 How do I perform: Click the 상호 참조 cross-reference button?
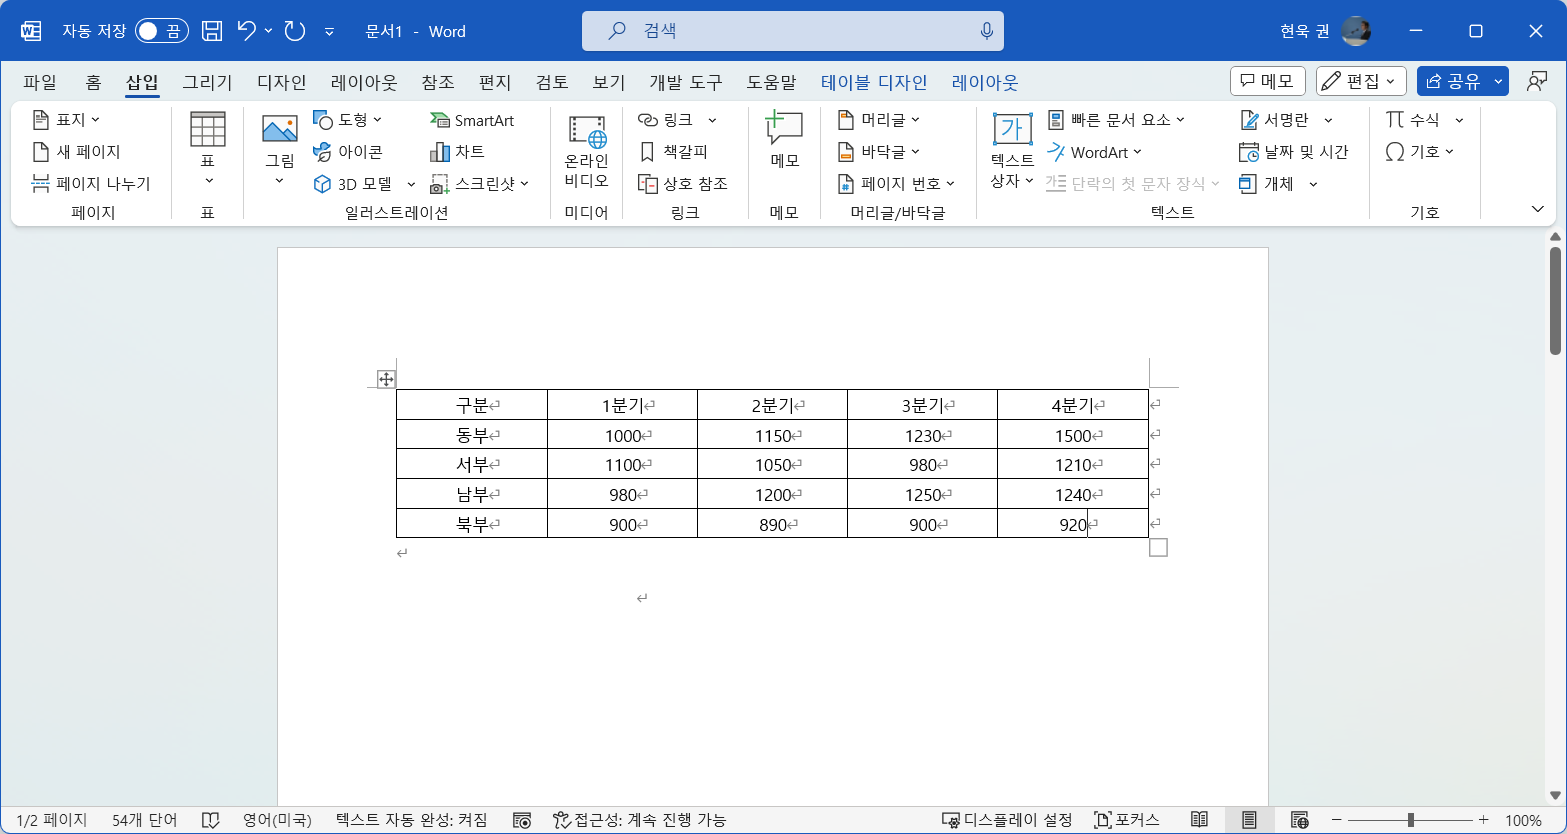coord(683,184)
